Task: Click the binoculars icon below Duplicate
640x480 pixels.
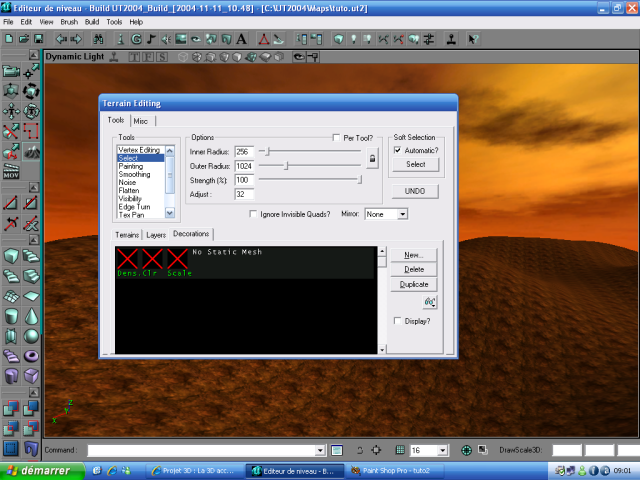Action: pos(430,301)
